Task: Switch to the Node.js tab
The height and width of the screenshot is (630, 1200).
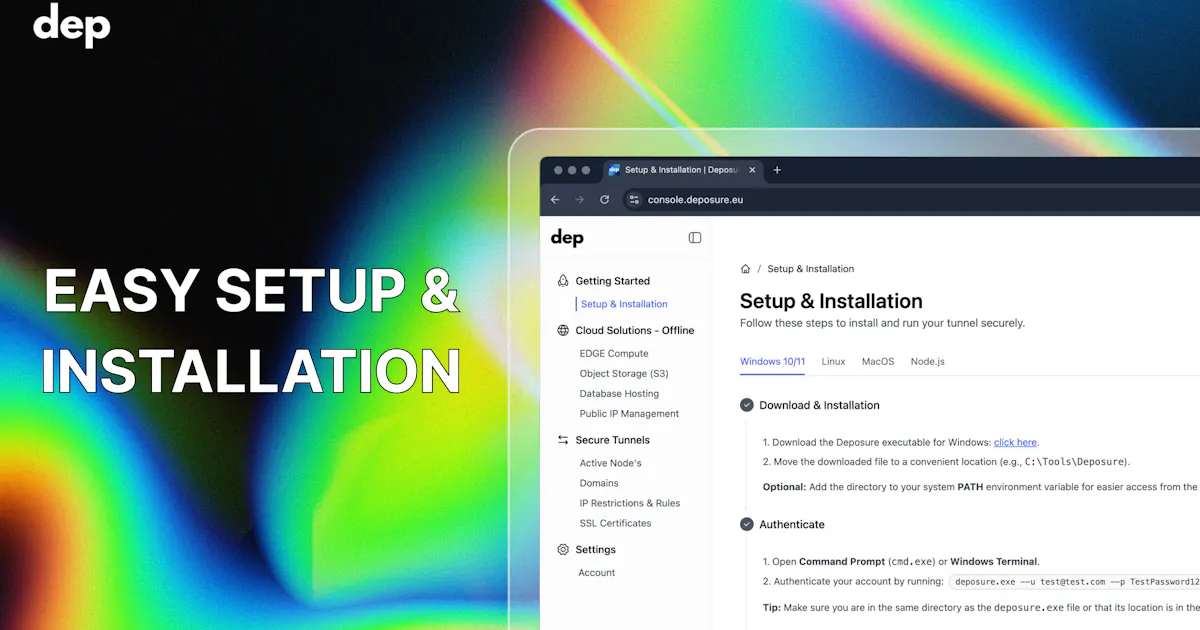Action: click(927, 361)
